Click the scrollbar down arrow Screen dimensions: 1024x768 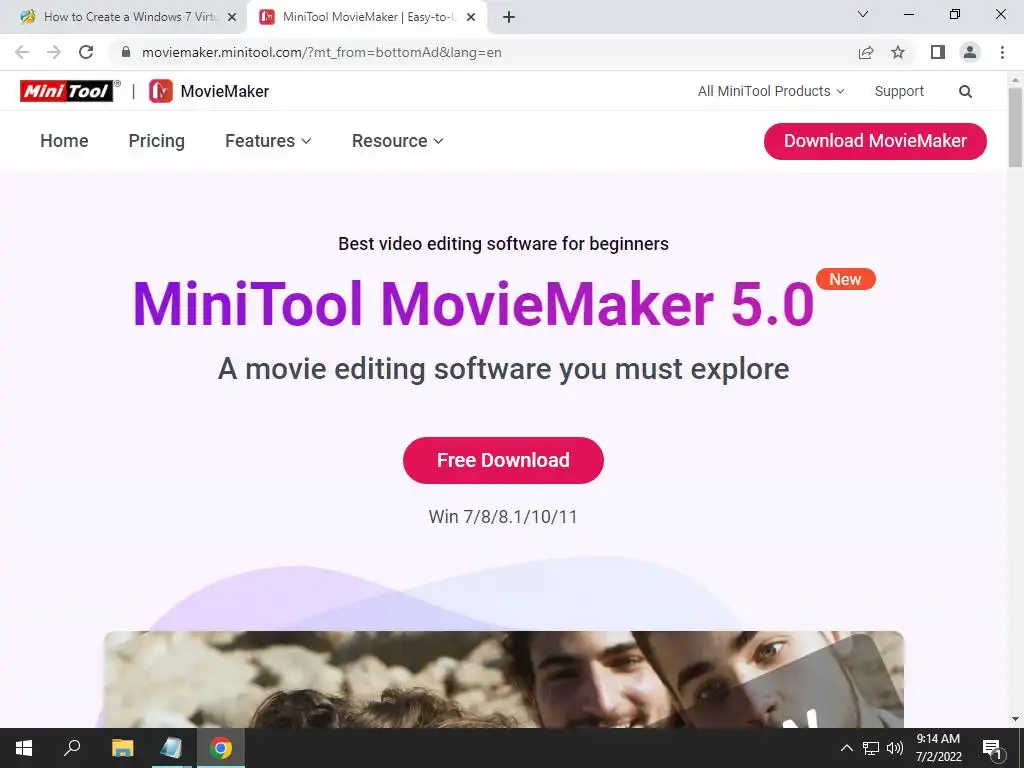click(x=1015, y=719)
